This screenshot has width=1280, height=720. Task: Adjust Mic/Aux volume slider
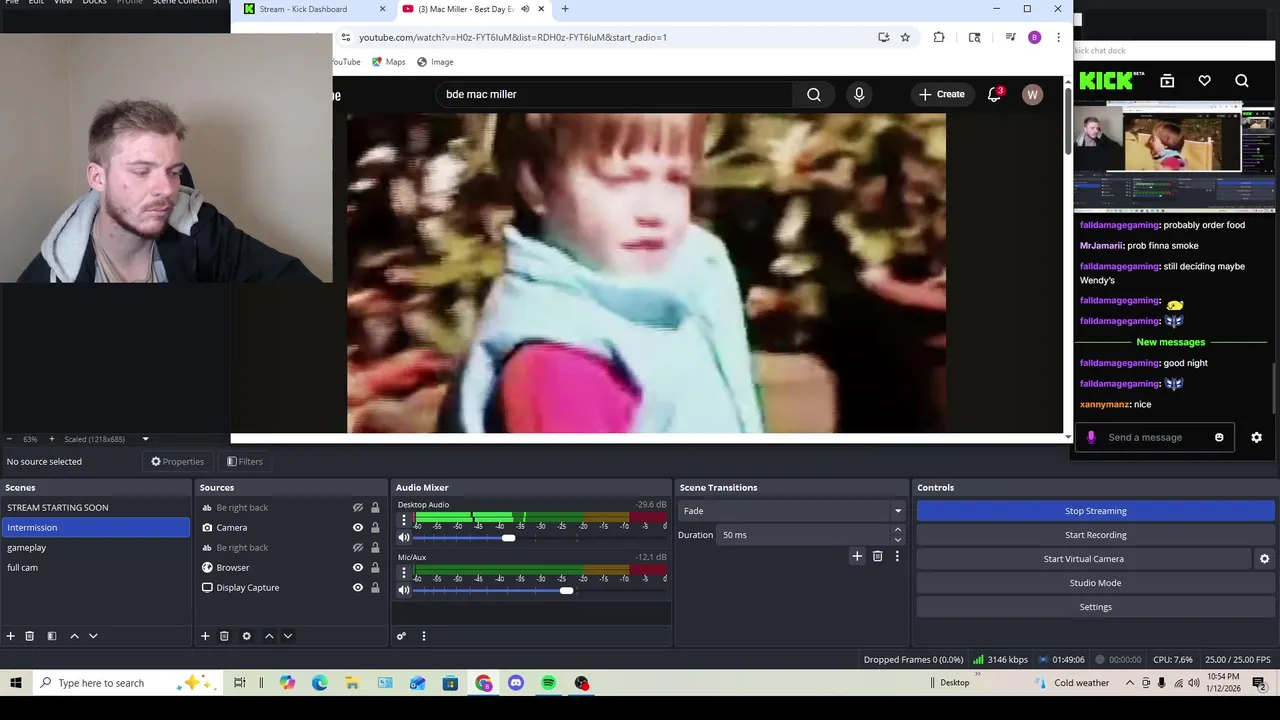coord(566,591)
